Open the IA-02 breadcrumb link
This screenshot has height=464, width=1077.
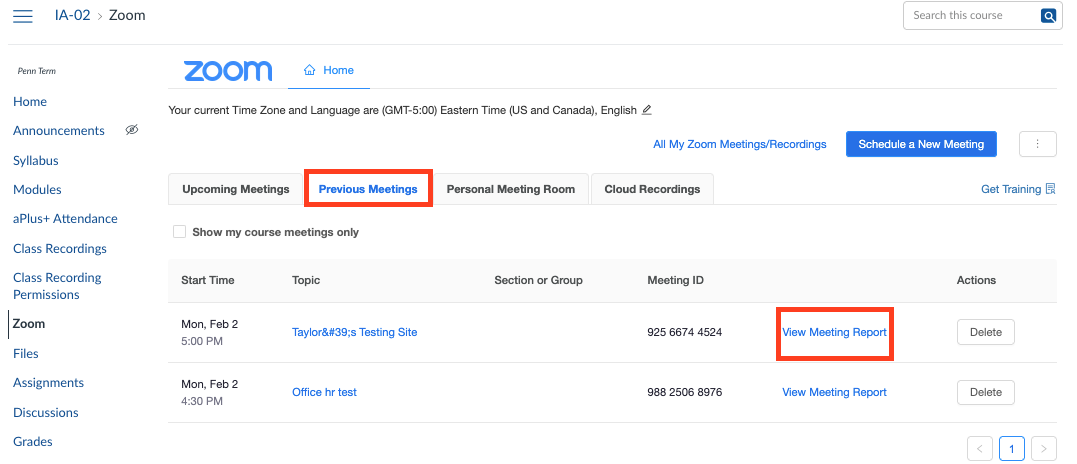(x=72, y=15)
